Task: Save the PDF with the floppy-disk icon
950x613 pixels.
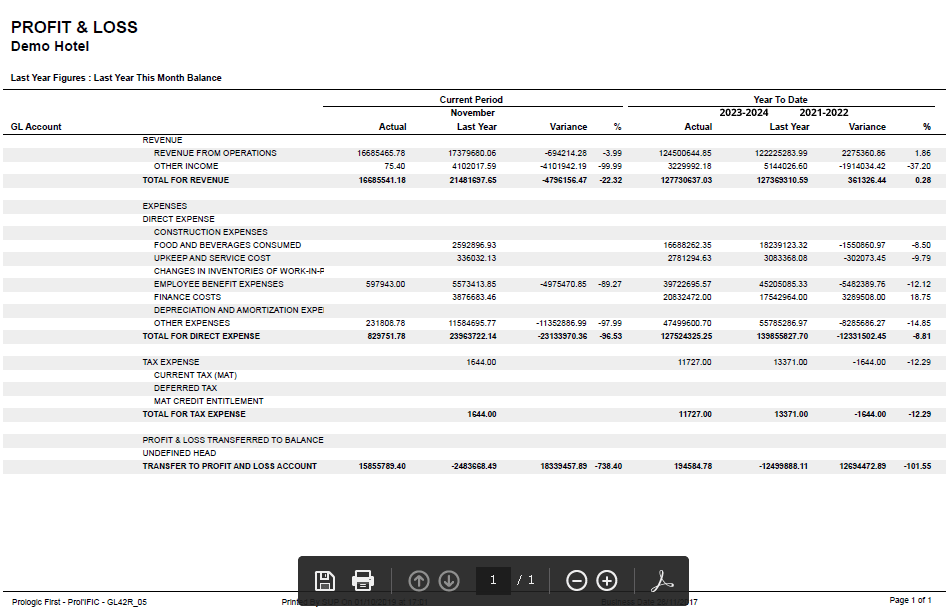Action: pos(325,580)
